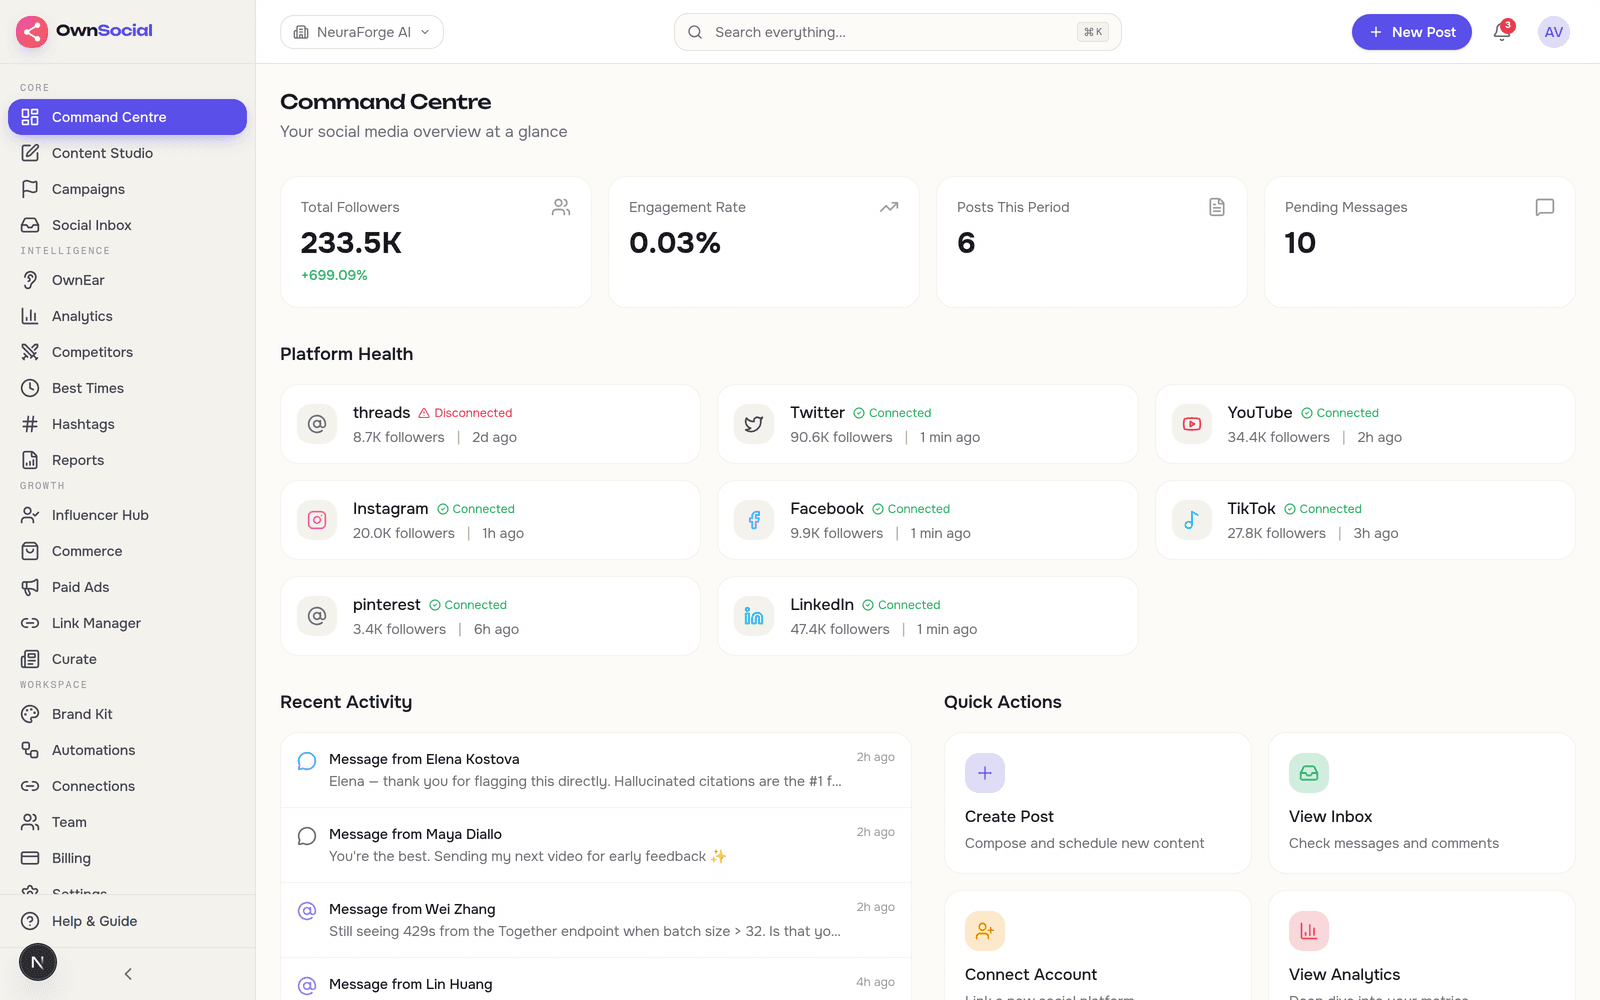The image size is (1600, 1000).
Task: Click the Analytics bar chart icon
Action: coord(30,316)
